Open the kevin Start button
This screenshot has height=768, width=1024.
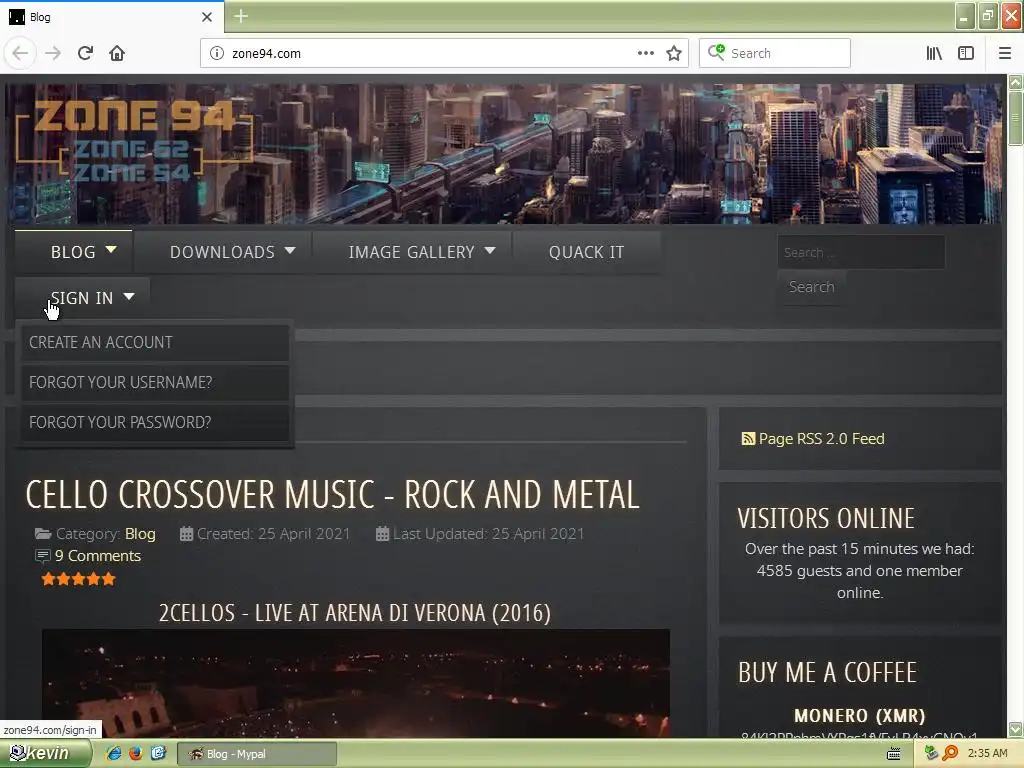coord(44,754)
